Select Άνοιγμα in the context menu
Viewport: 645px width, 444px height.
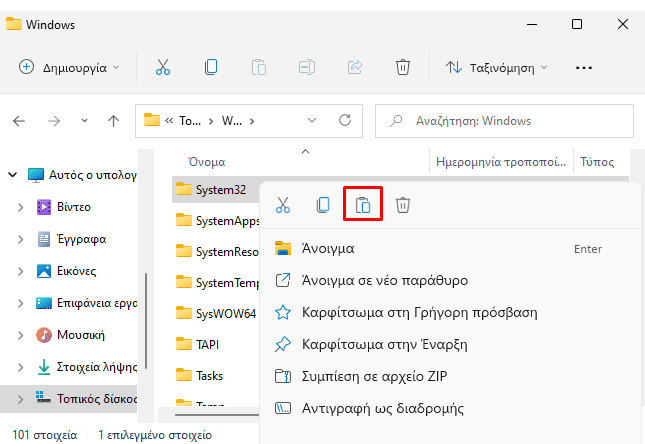point(450,249)
